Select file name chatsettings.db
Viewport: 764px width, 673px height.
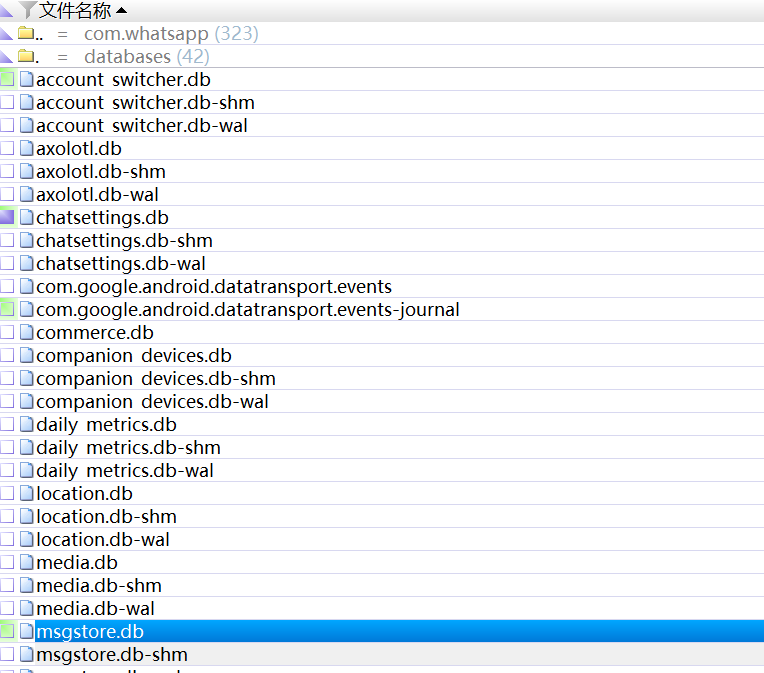point(102,217)
